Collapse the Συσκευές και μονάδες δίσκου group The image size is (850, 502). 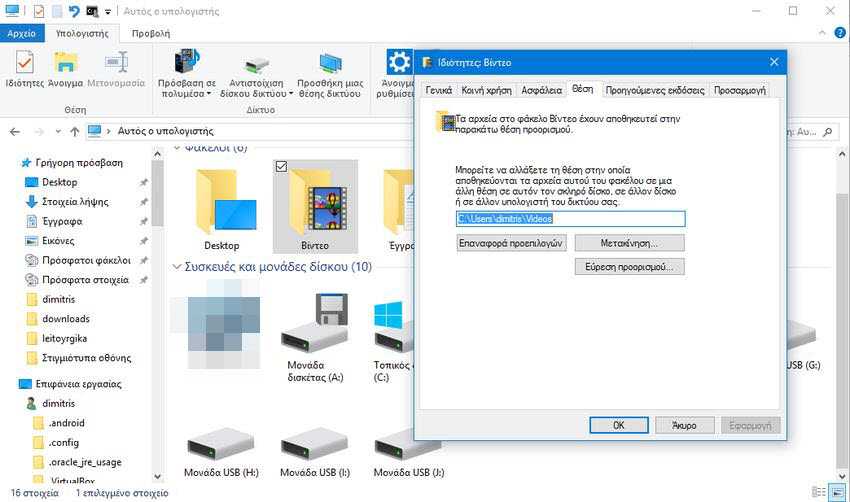(x=178, y=267)
